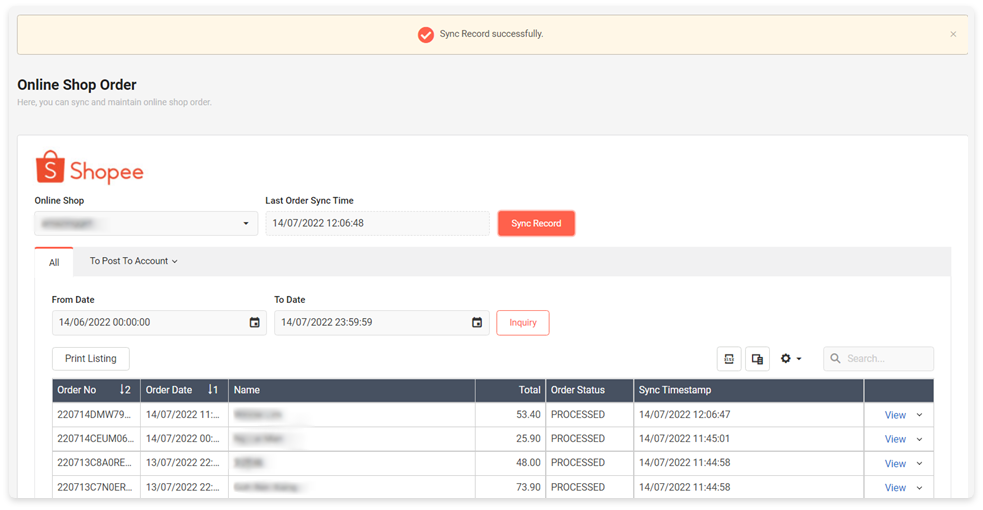Open the To Date calendar picker
The height and width of the screenshot is (510, 983).
pyautogui.click(x=477, y=323)
